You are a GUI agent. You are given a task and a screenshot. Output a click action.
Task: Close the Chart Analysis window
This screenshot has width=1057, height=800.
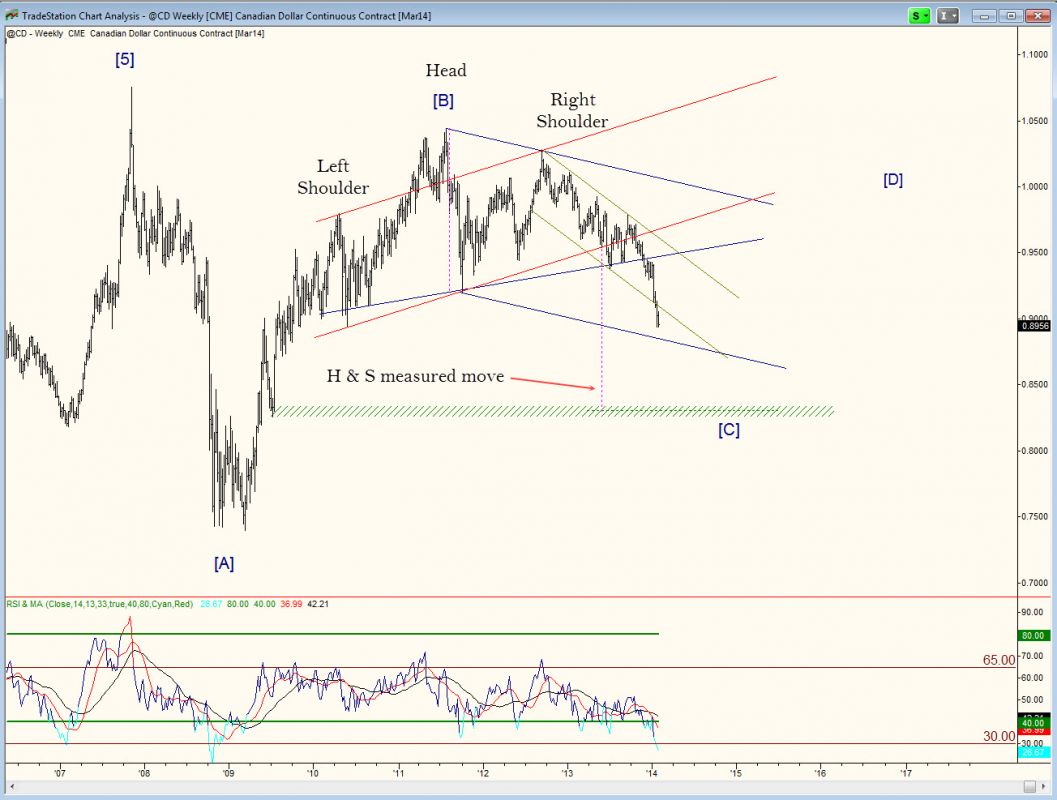[x=1036, y=15]
